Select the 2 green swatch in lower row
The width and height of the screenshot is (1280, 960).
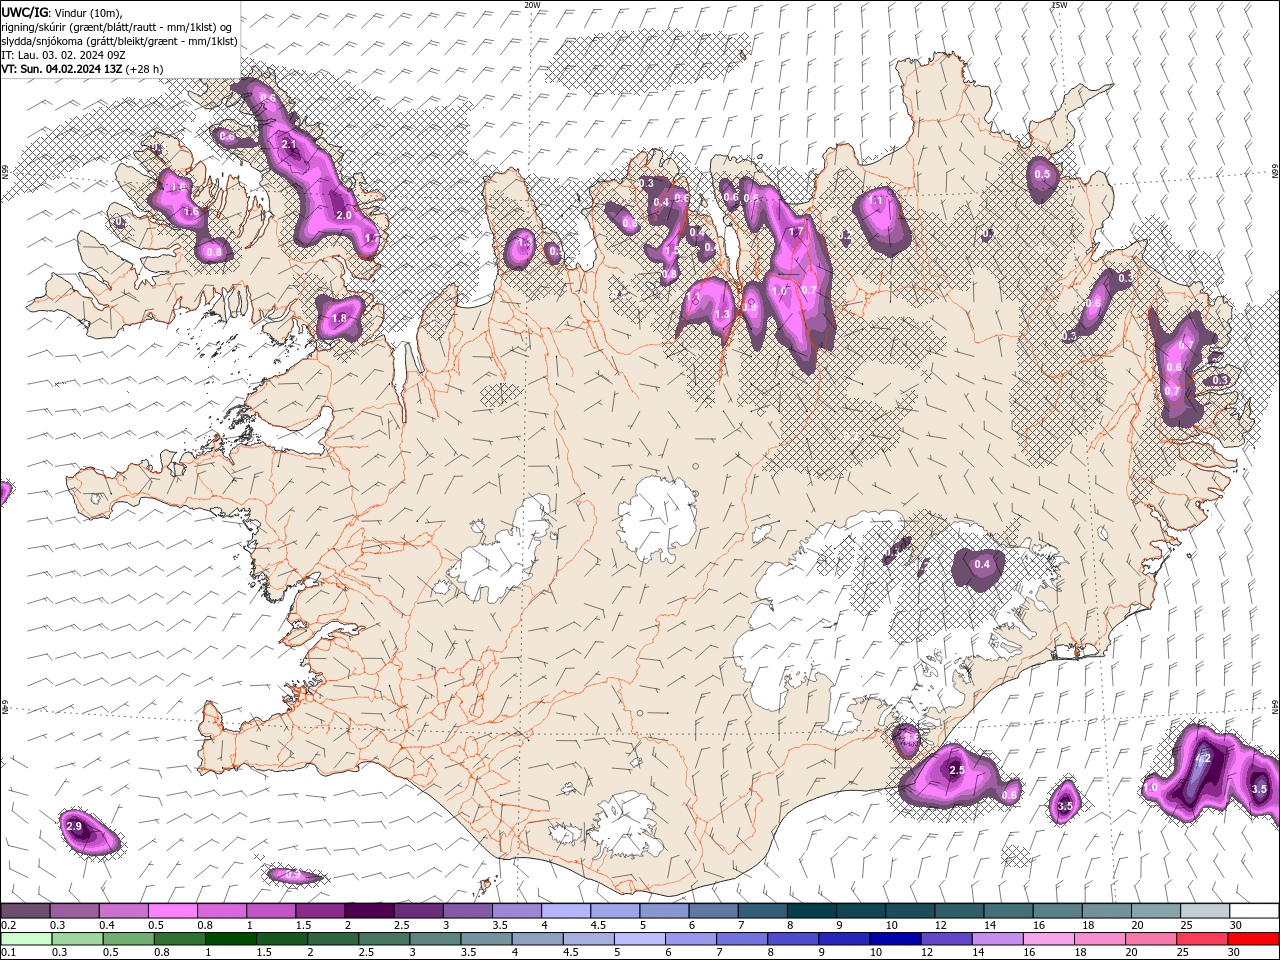(x=332, y=939)
